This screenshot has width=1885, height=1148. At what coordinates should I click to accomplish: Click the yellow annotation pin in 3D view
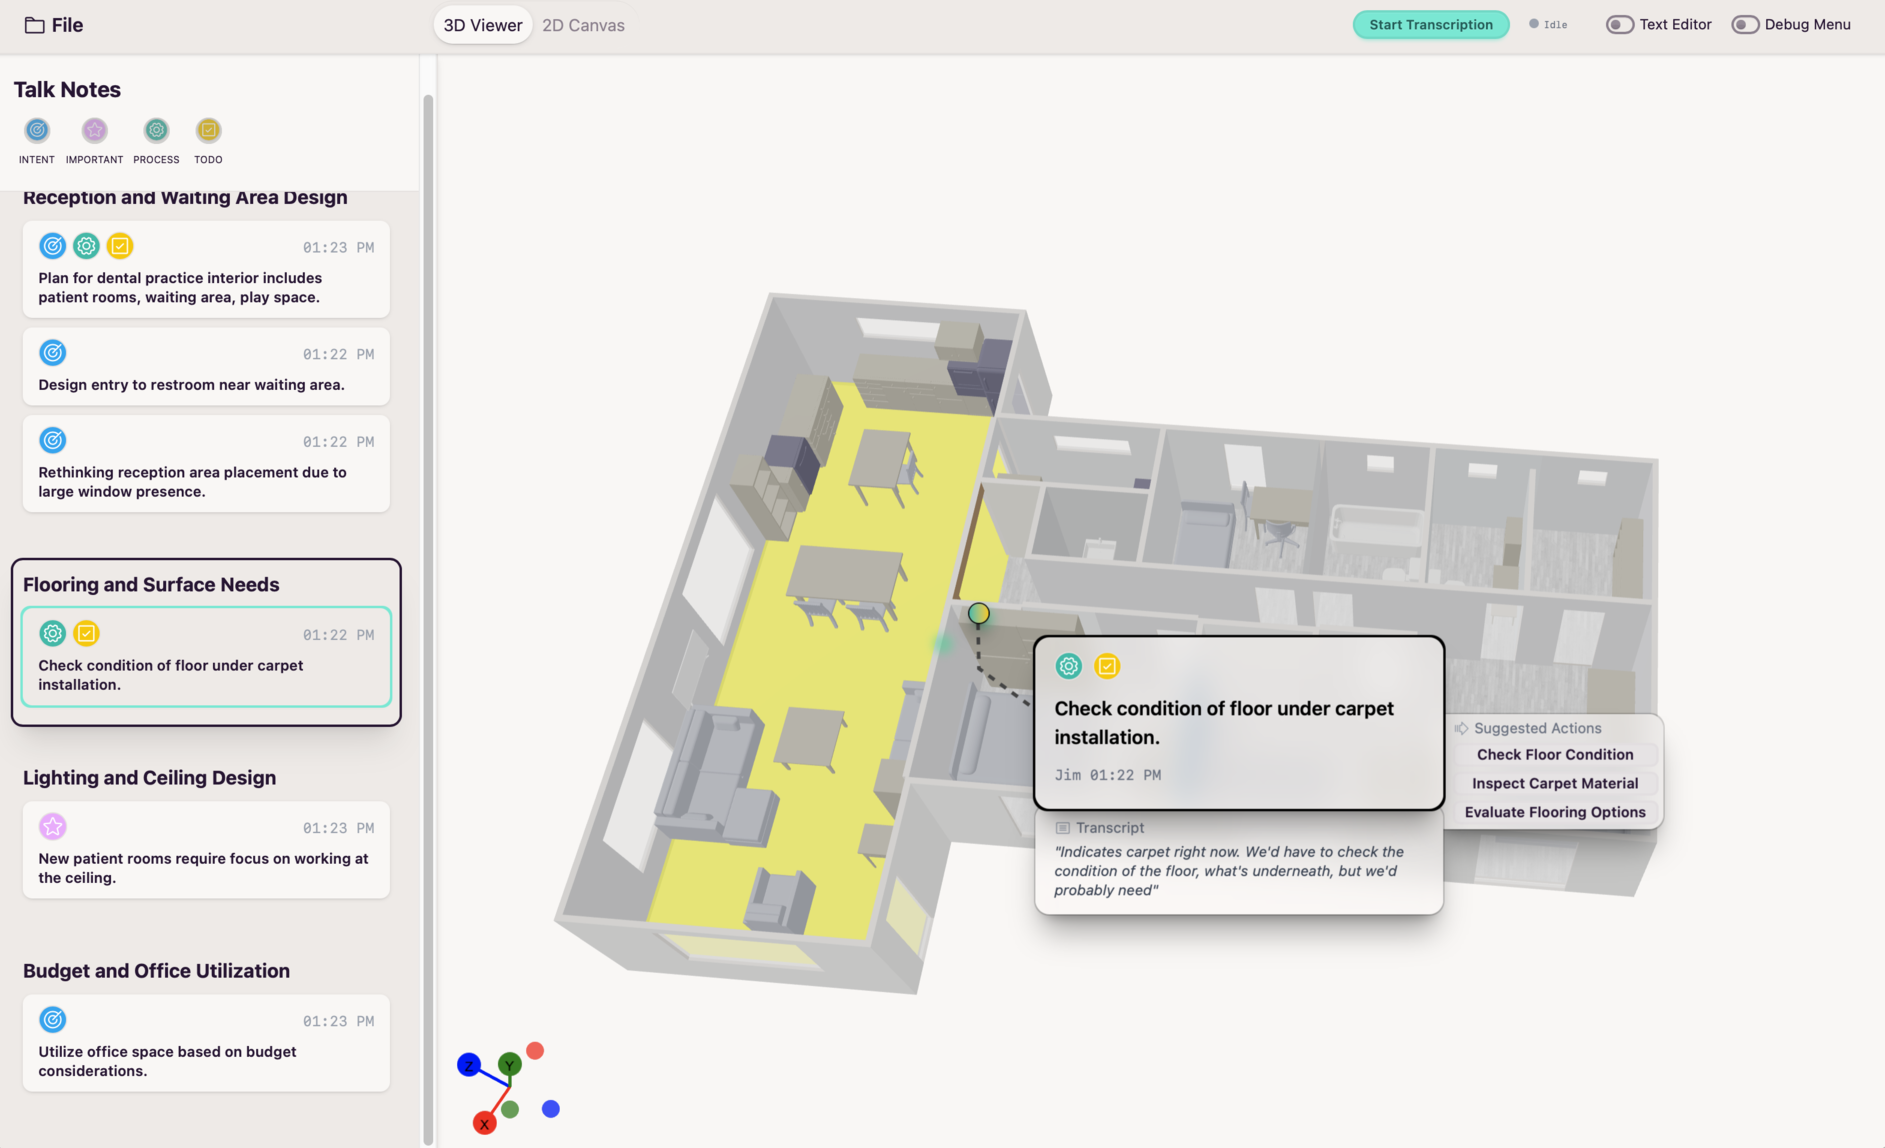click(978, 614)
